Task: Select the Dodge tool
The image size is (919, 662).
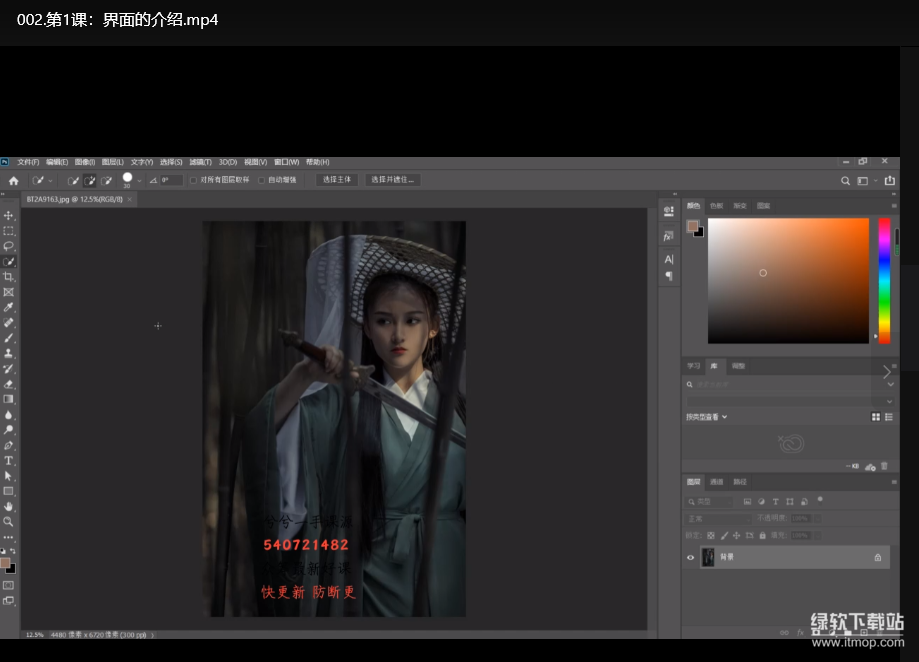Action: pos(8,430)
